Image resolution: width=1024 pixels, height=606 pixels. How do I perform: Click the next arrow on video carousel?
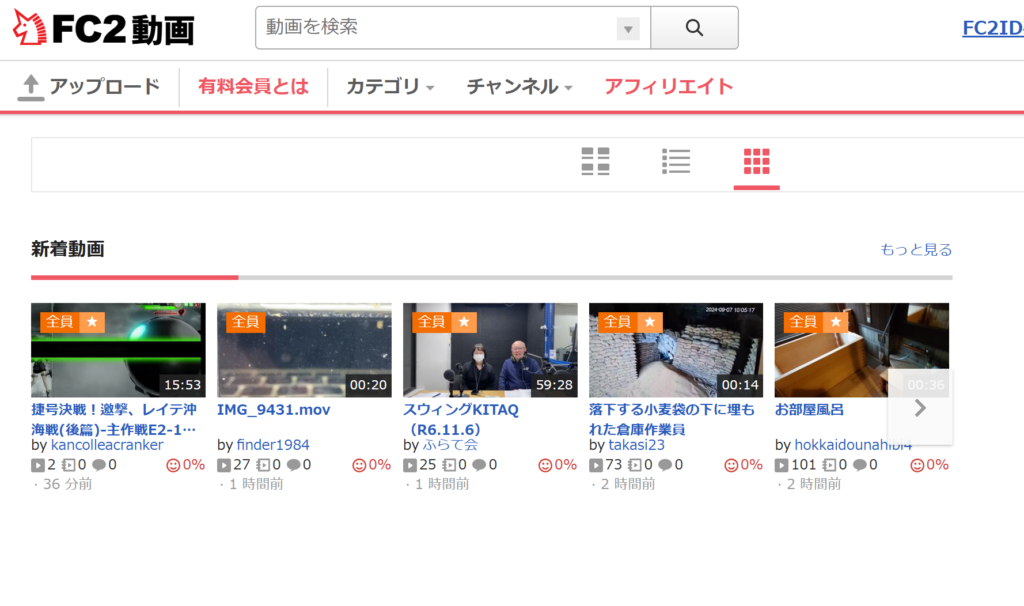coord(920,407)
